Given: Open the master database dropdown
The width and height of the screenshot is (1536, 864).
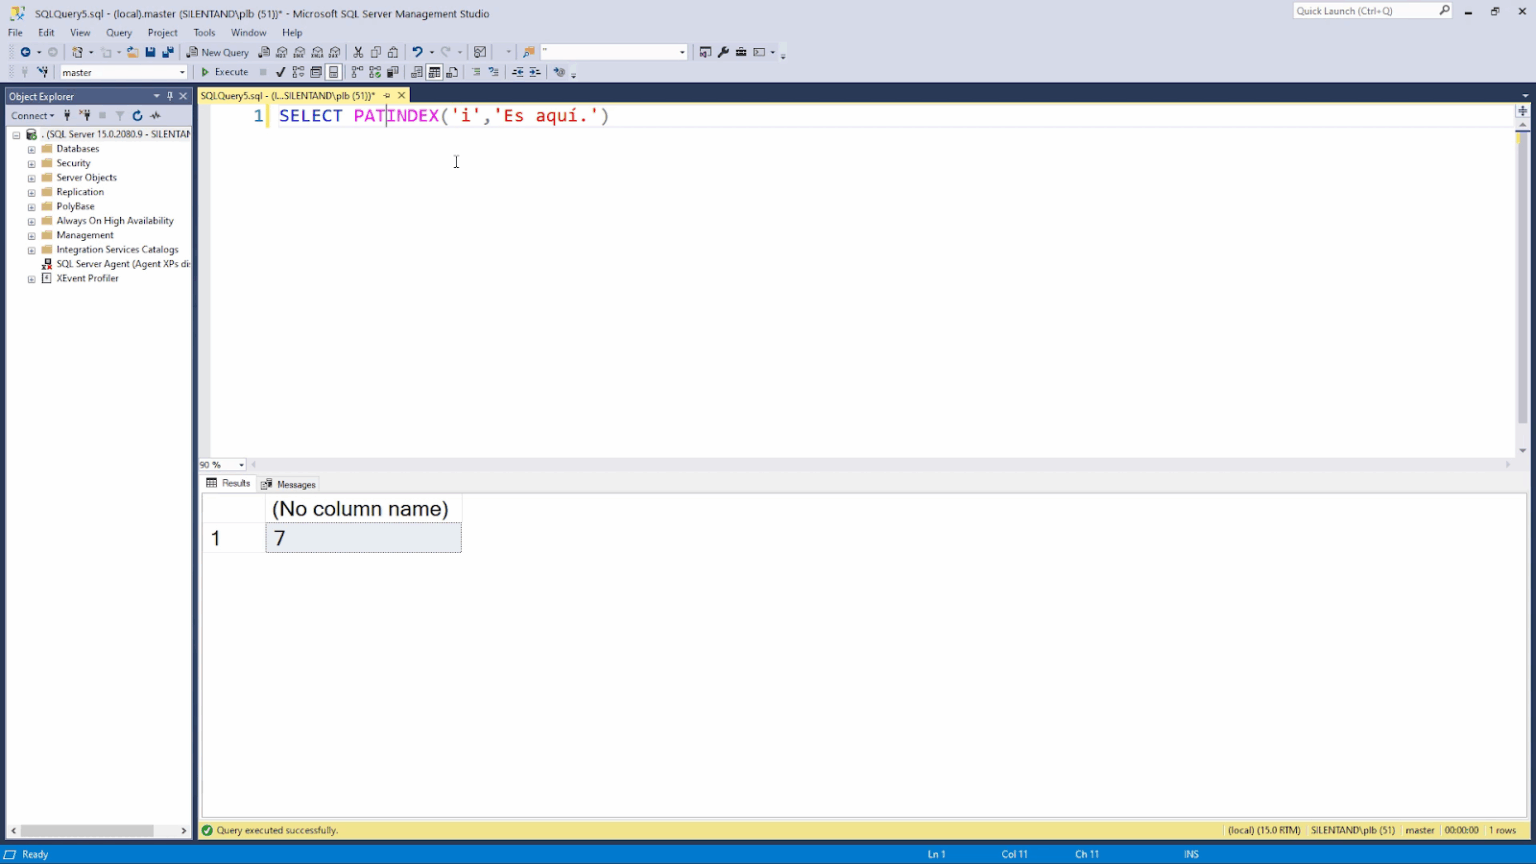Looking at the screenshot, I should coord(183,72).
